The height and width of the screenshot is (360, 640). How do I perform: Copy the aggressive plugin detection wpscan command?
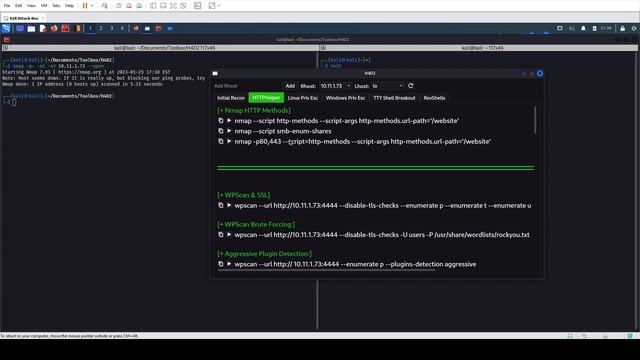click(221, 264)
